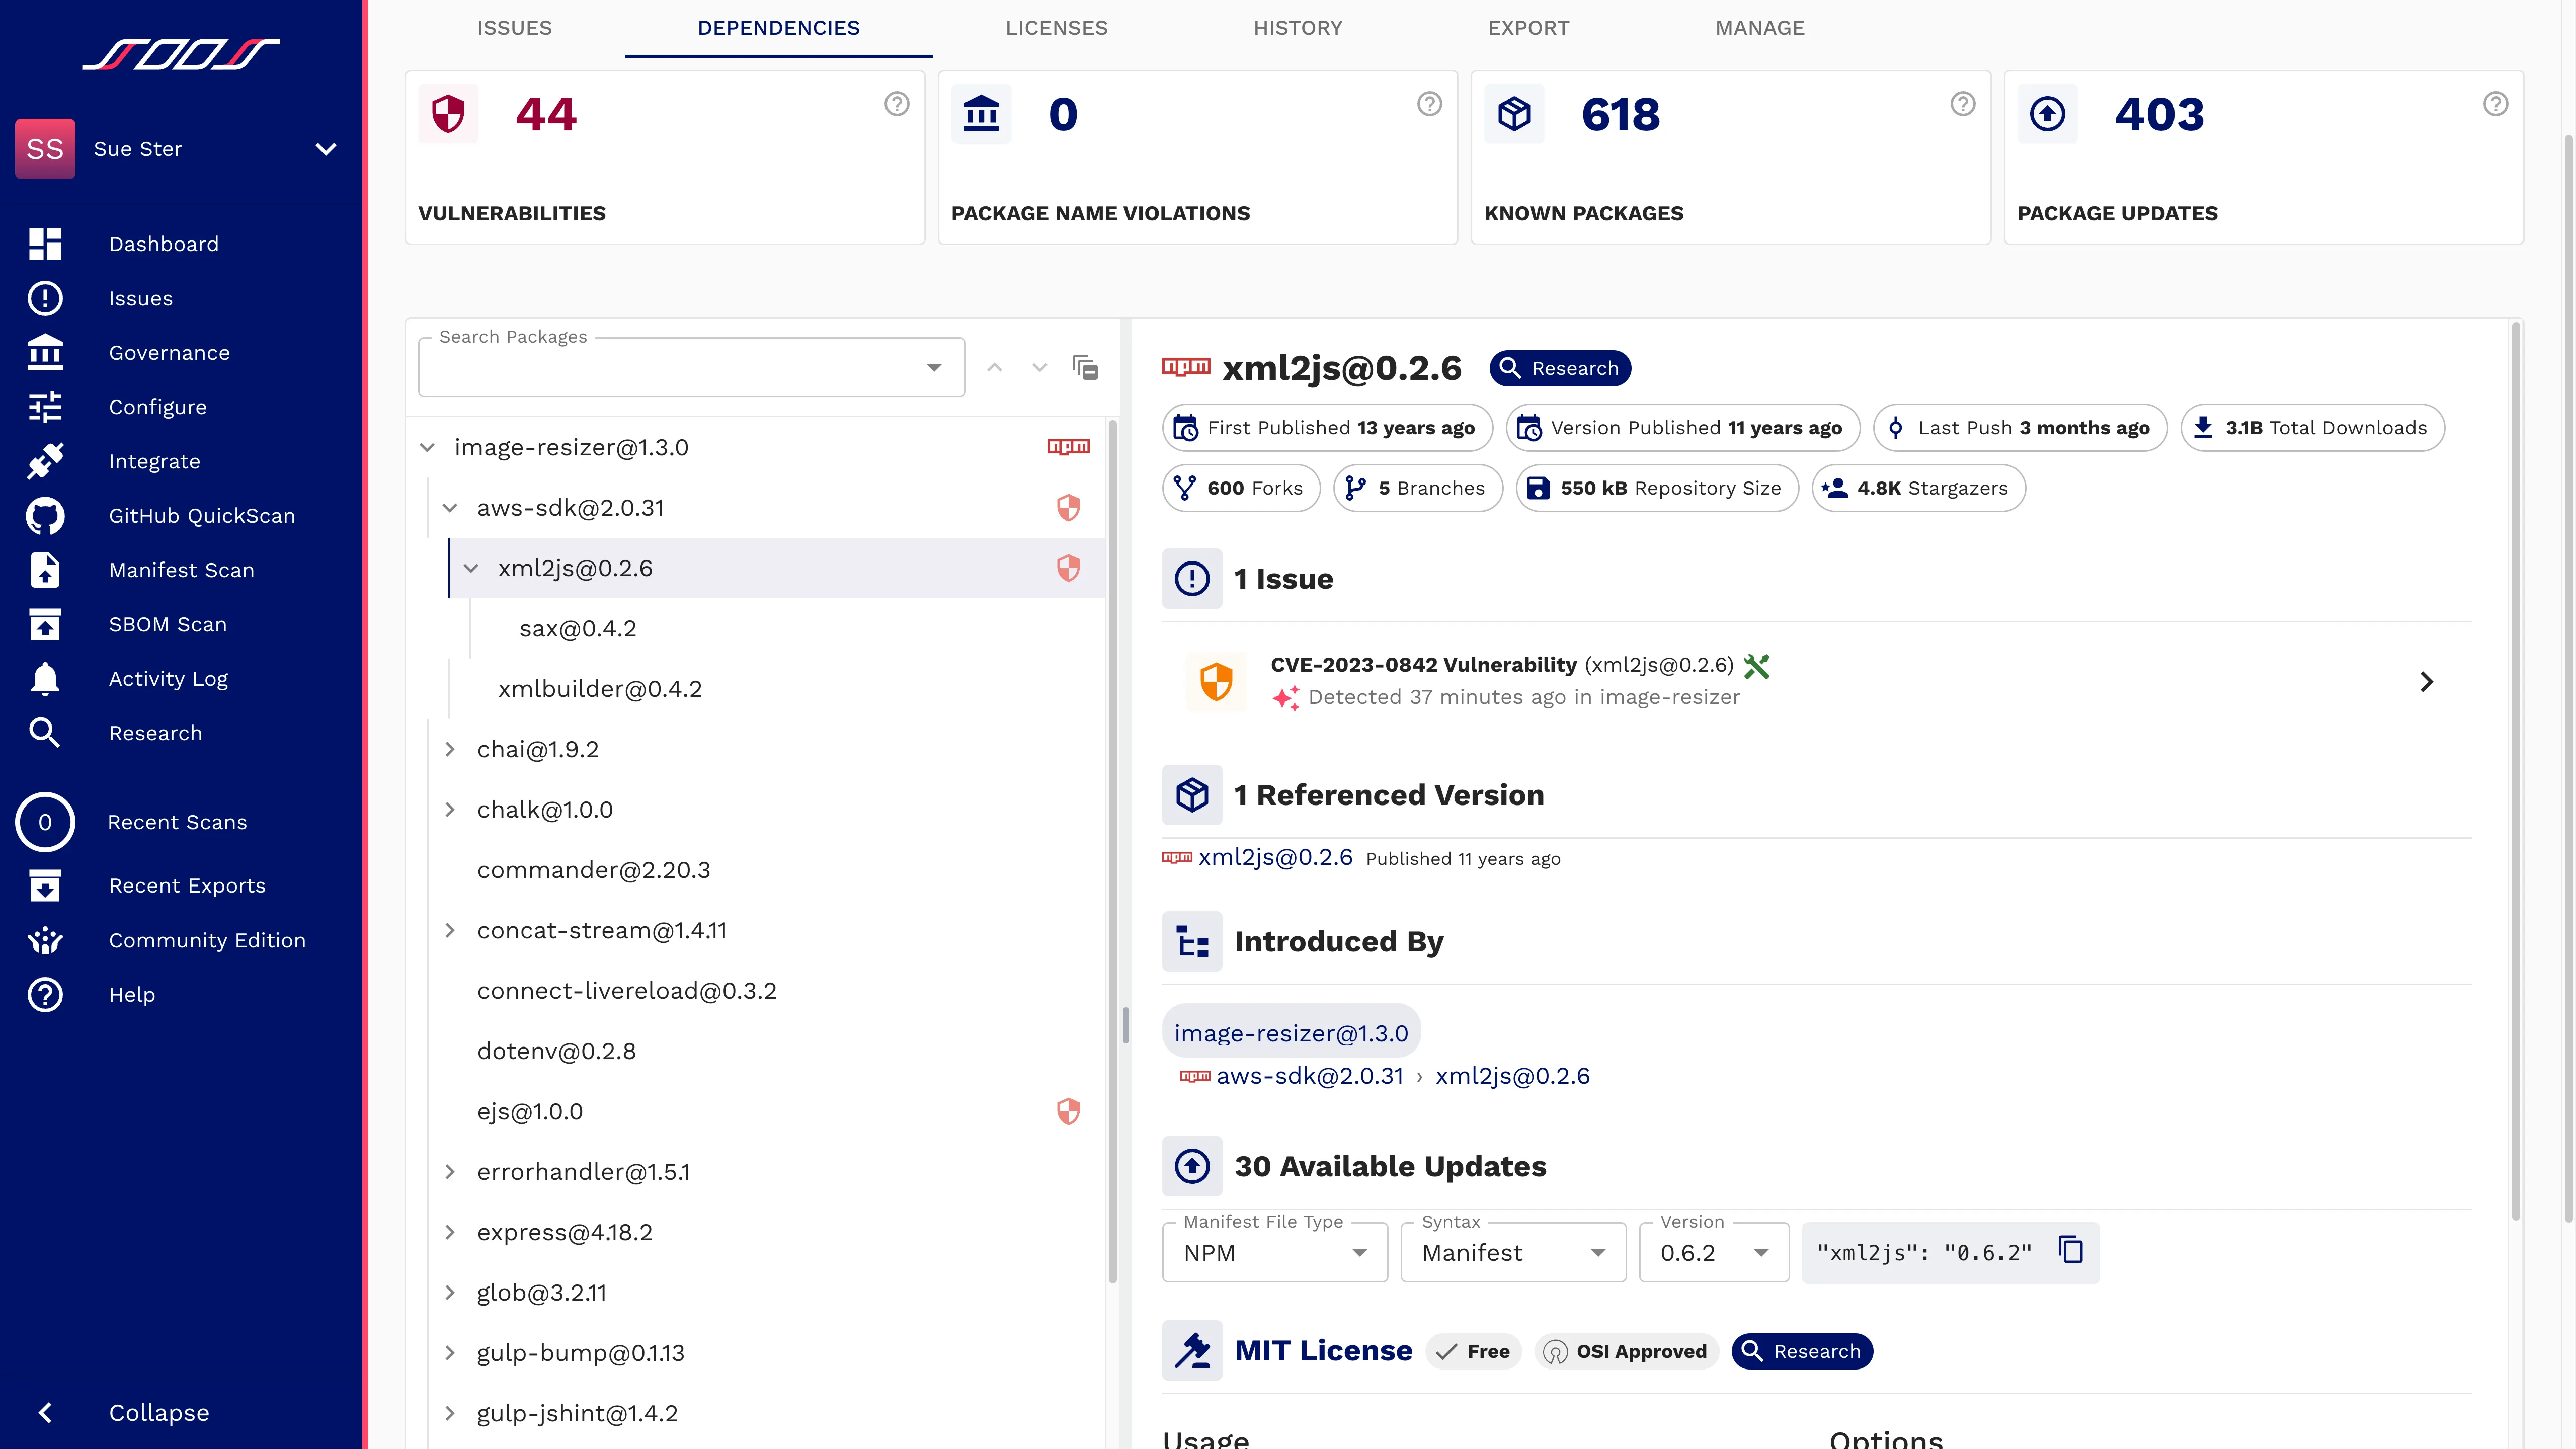The width and height of the screenshot is (2576, 1449).
Task: Click the vulnerability shield on ejs@1.0.0
Action: 1068,1111
